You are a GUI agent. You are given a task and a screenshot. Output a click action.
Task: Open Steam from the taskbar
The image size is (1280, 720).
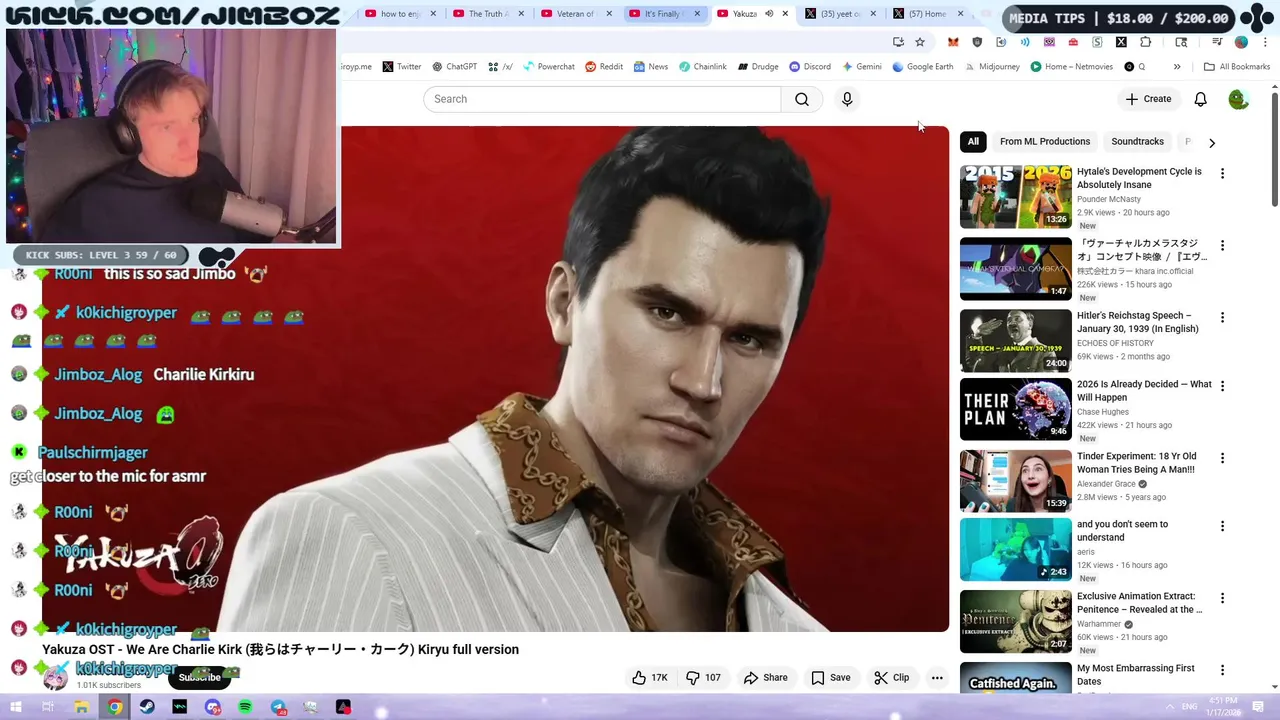[x=147, y=707]
